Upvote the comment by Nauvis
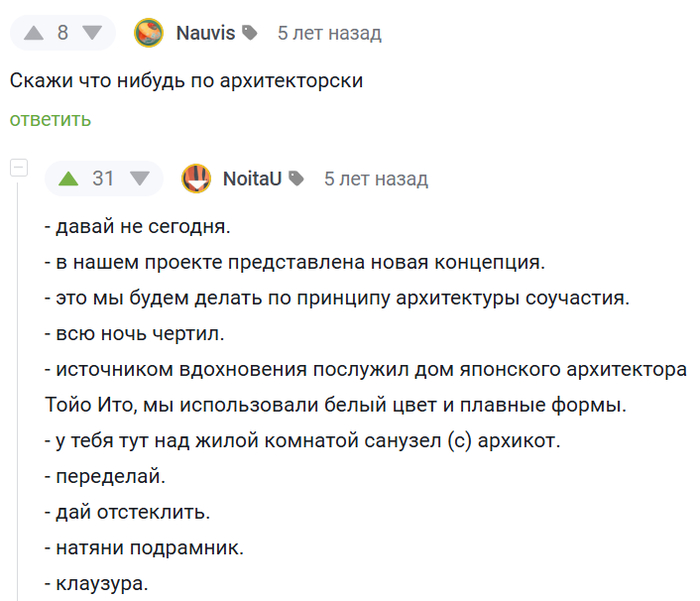The image size is (700, 601). (34, 33)
